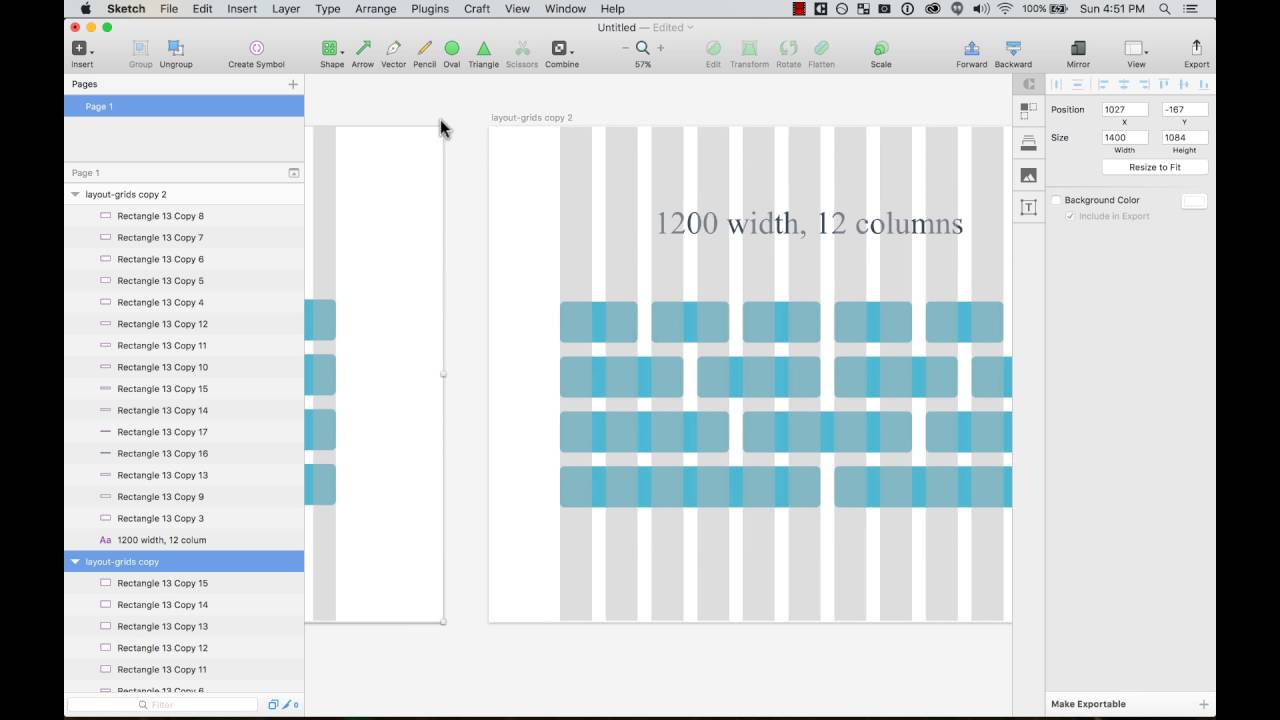Collapse the layout-grids copy group
Viewport: 1280px width, 720px height.
[75, 561]
